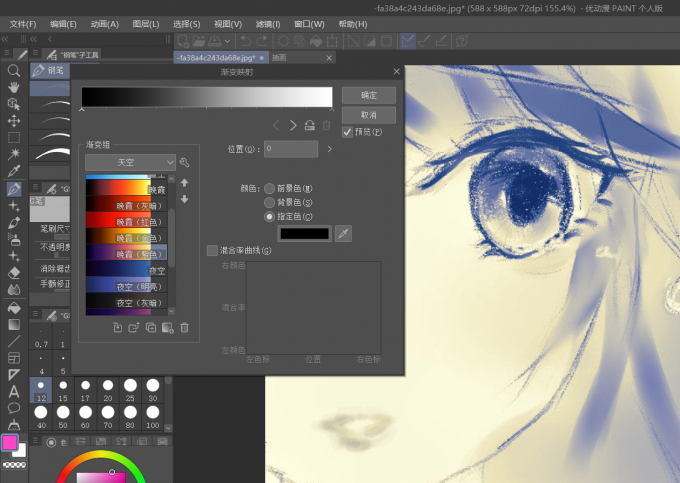This screenshot has width=680, height=483.
Task: Select the 前景色(M) radio button
Action: point(269,188)
